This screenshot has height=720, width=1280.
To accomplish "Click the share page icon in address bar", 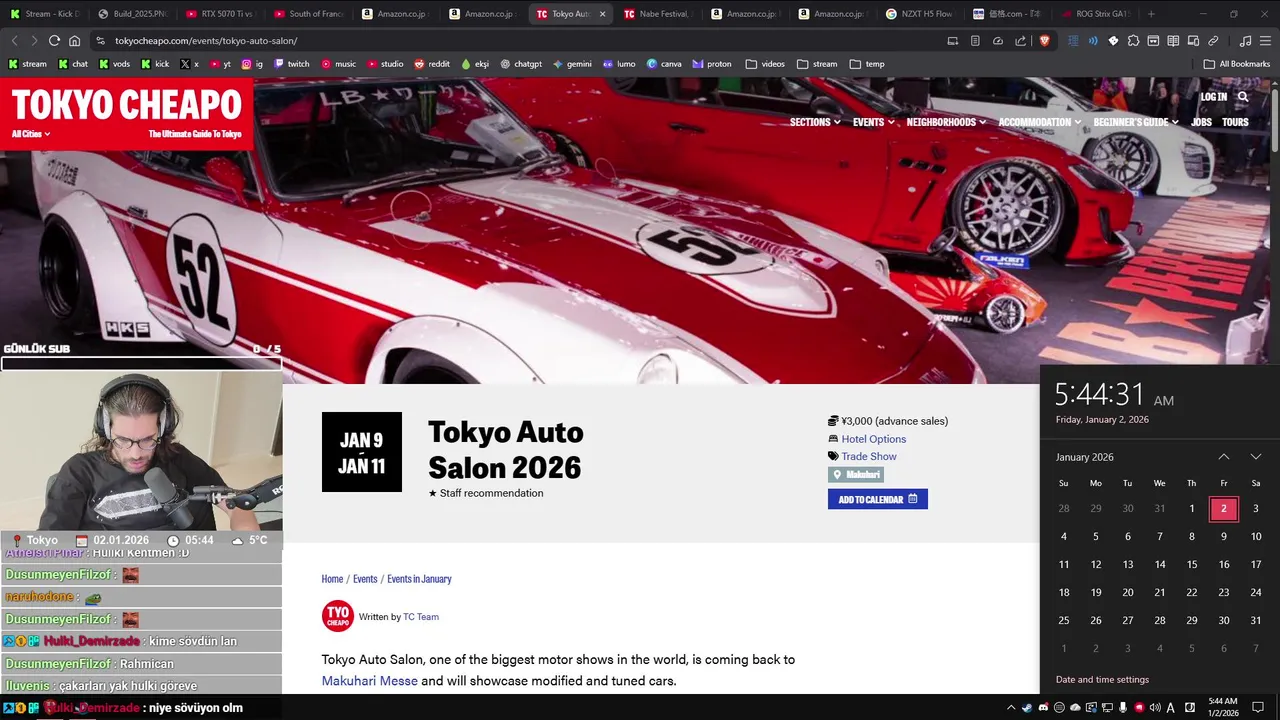I will [1020, 41].
